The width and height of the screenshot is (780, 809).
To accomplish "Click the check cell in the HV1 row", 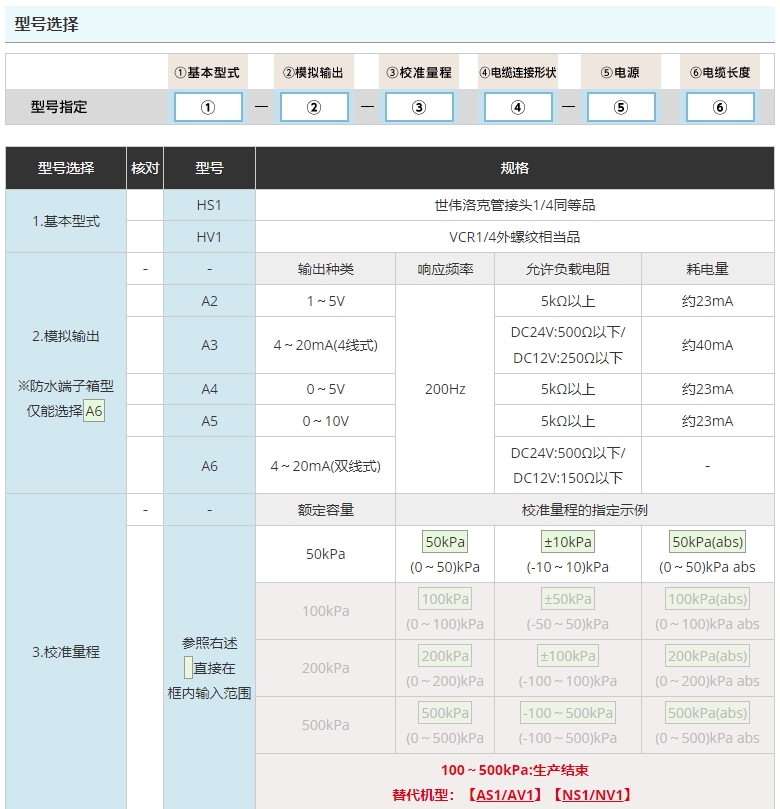I will pos(145,237).
